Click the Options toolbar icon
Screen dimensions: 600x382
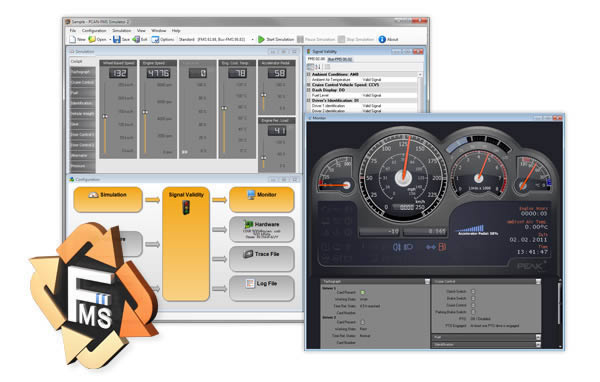coord(155,39)
